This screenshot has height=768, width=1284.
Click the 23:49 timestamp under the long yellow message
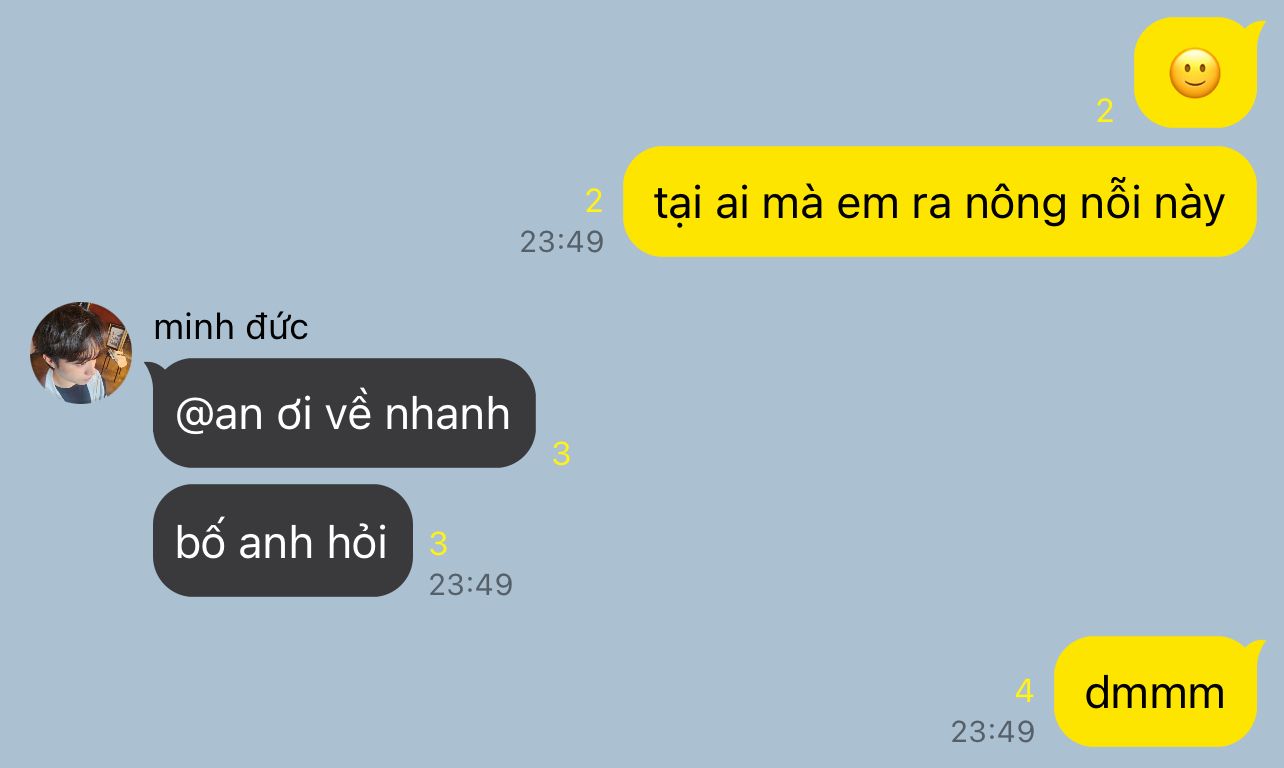click(x=562, y=242)
